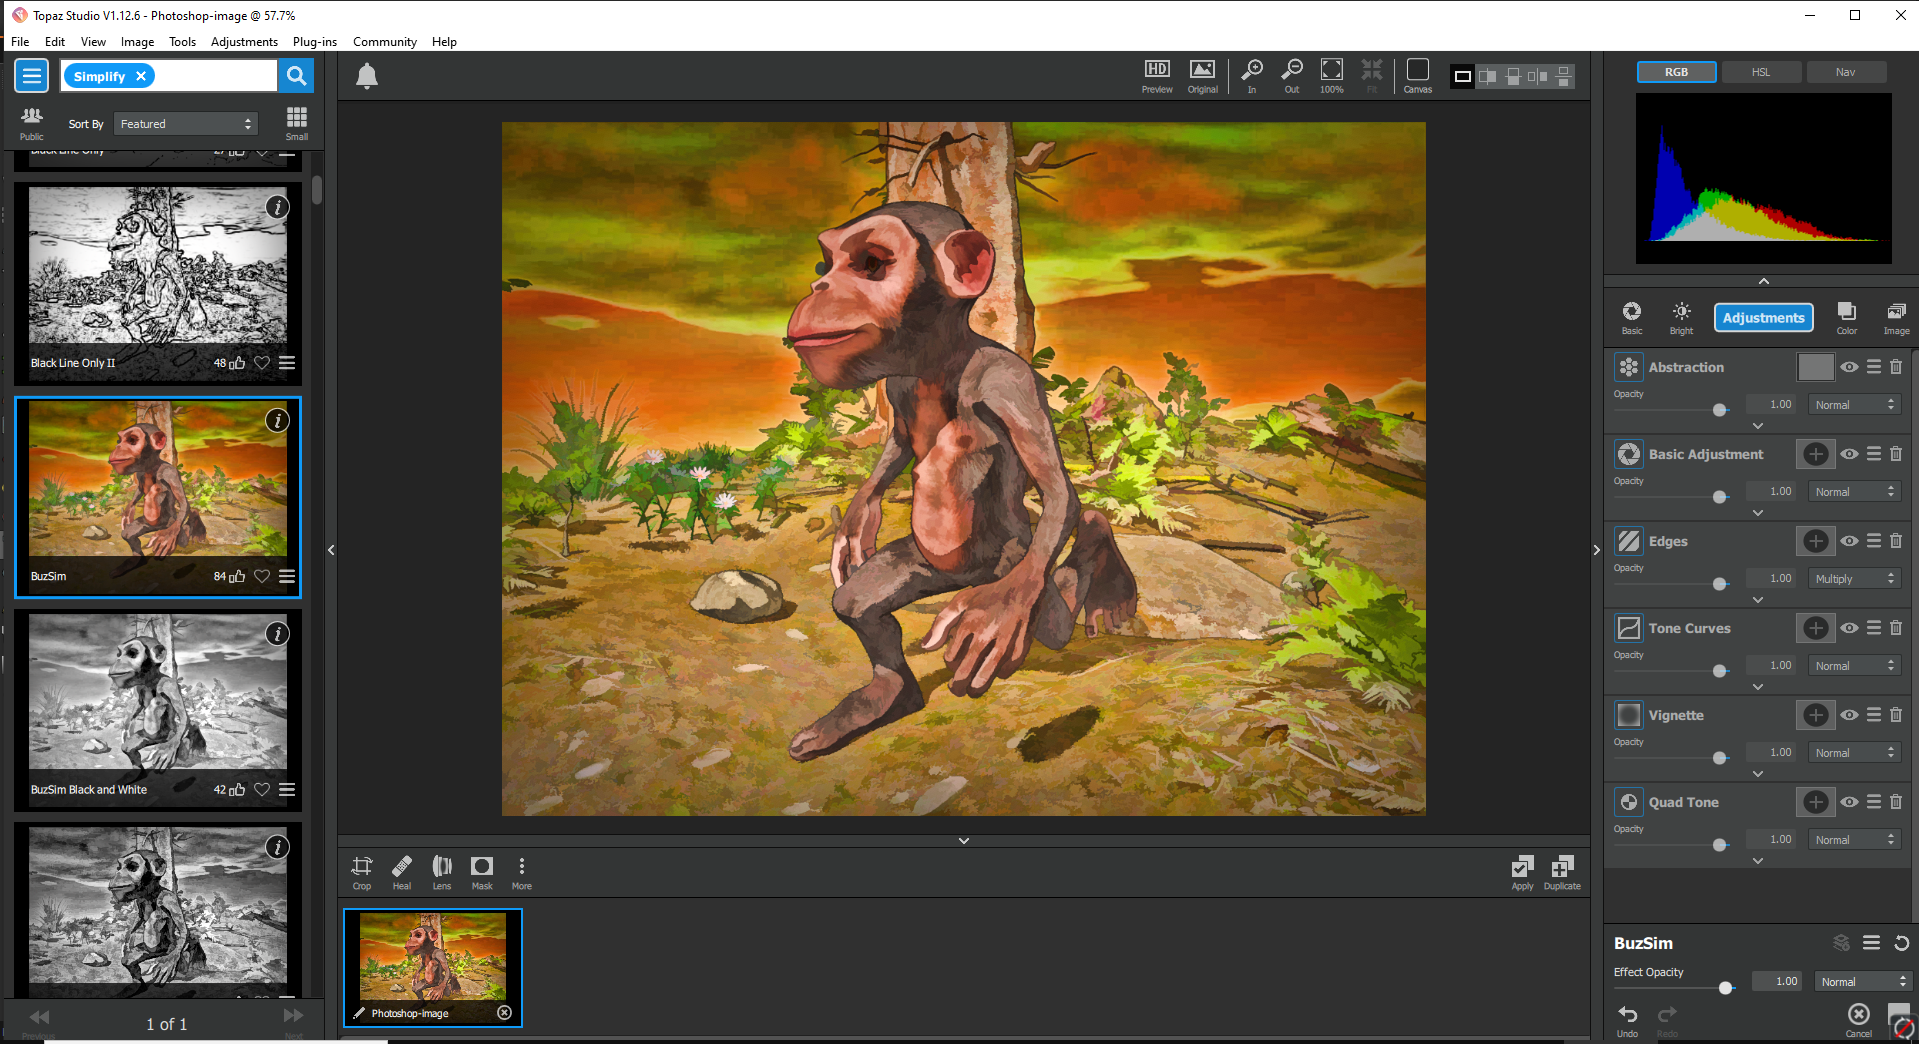
Task: Toggle visibility of the Vignette adjustment
Action: (x=1848, y=714)
